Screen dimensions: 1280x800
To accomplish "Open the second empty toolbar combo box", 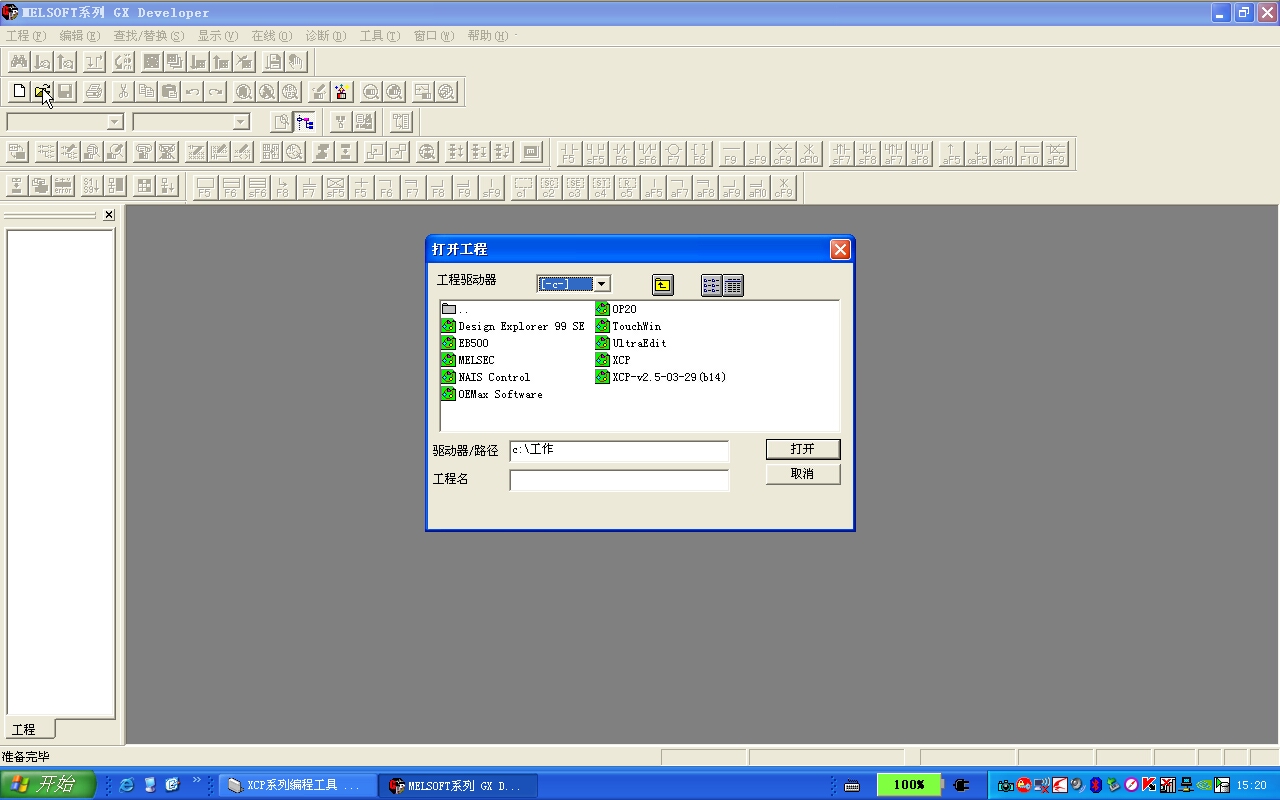I will click(x=240, y=122).
